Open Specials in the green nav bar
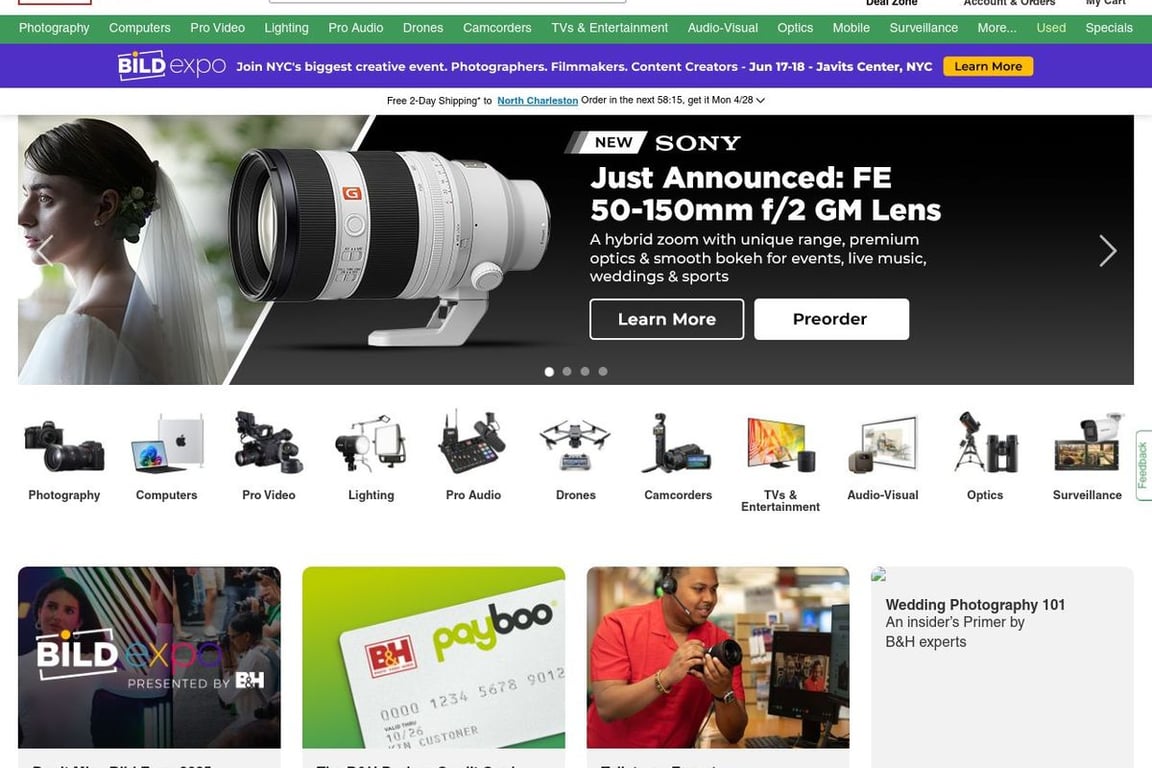Screen dimensions: 1152x768 pyautogui.click(x=1109, y=28)
